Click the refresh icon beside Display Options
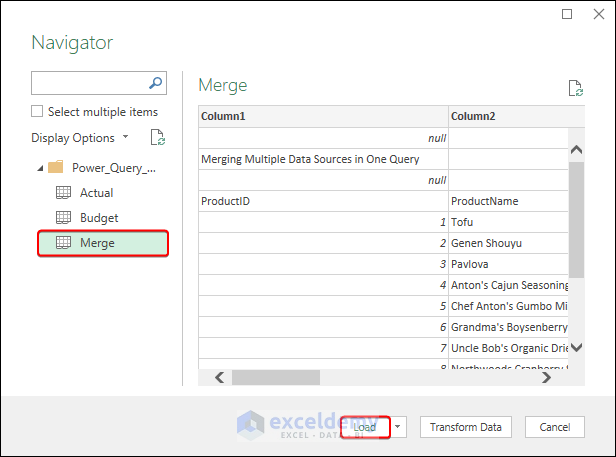The height and width of the screenshot is (457, 616). (x=157, y=137)
